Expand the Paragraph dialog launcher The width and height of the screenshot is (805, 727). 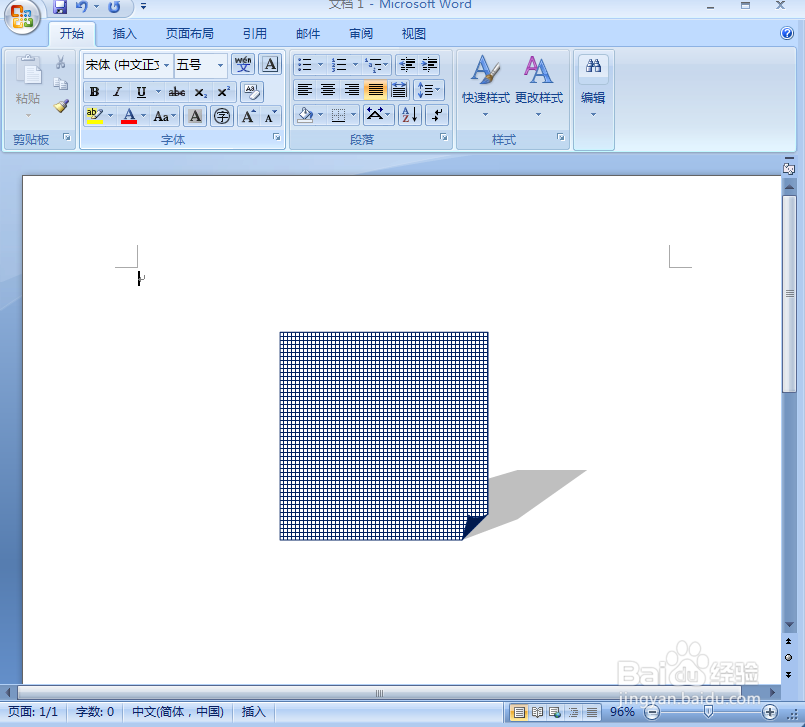pos(444,137)
